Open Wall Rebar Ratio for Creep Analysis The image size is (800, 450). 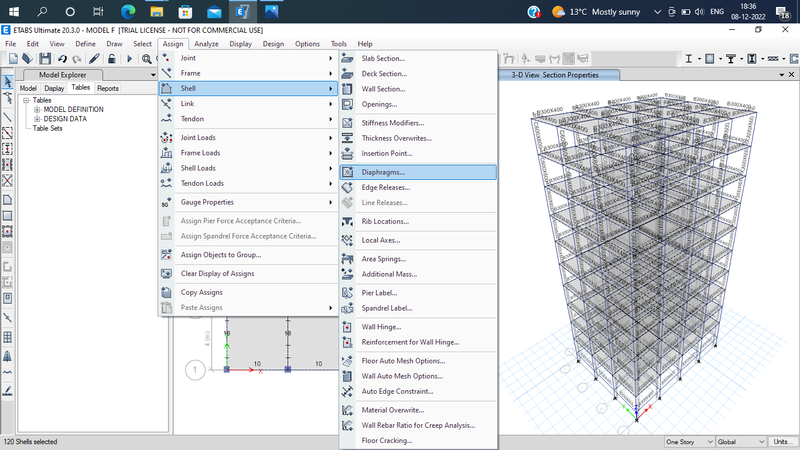point(418,426)
